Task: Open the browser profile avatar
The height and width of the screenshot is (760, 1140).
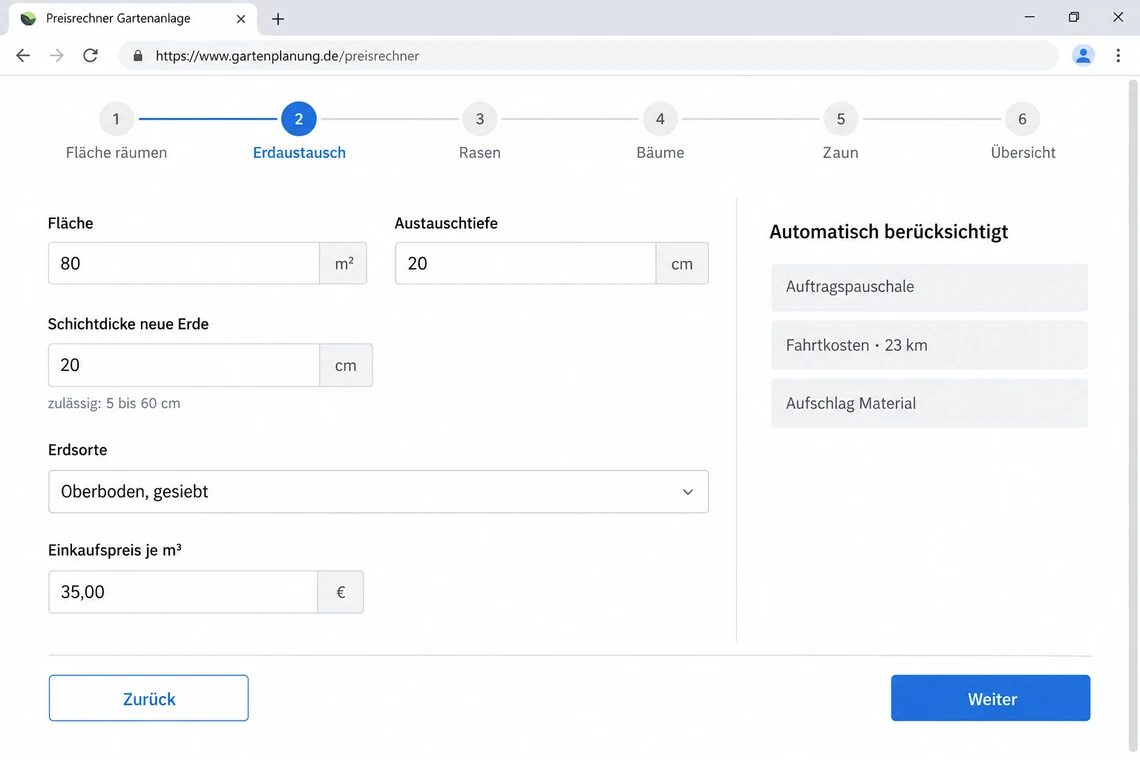Action: point(1083,55)
